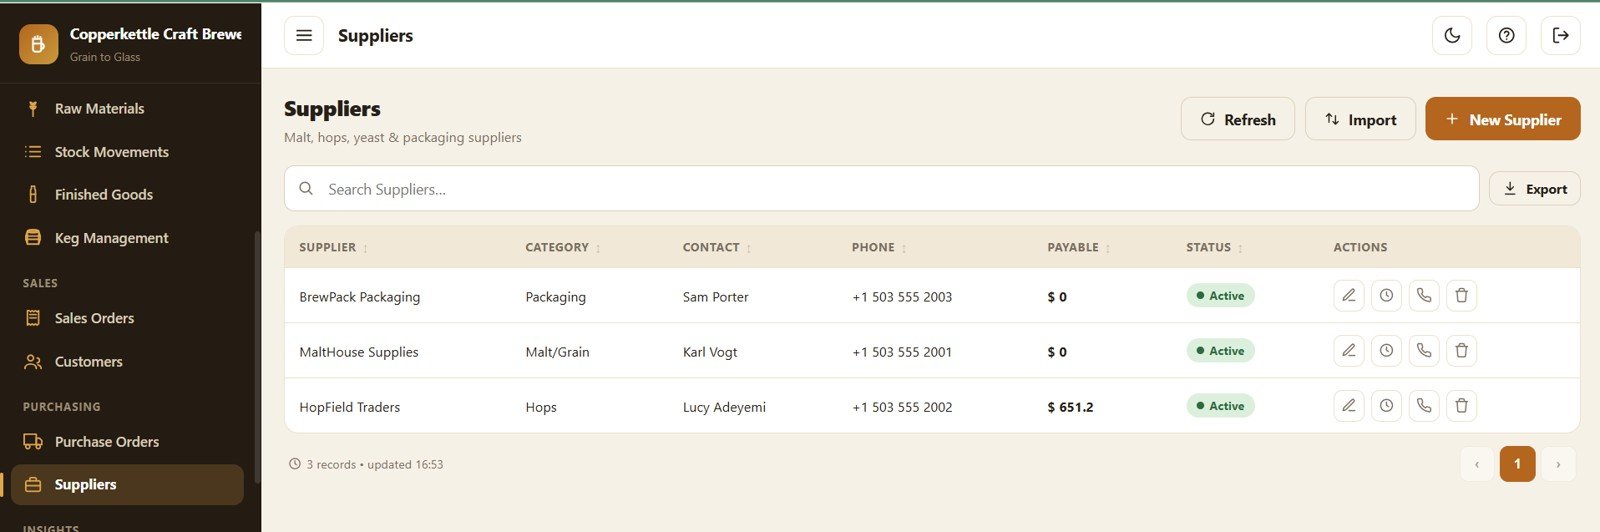
Task: Click the Hops category cell
Action: click(541, 407)
